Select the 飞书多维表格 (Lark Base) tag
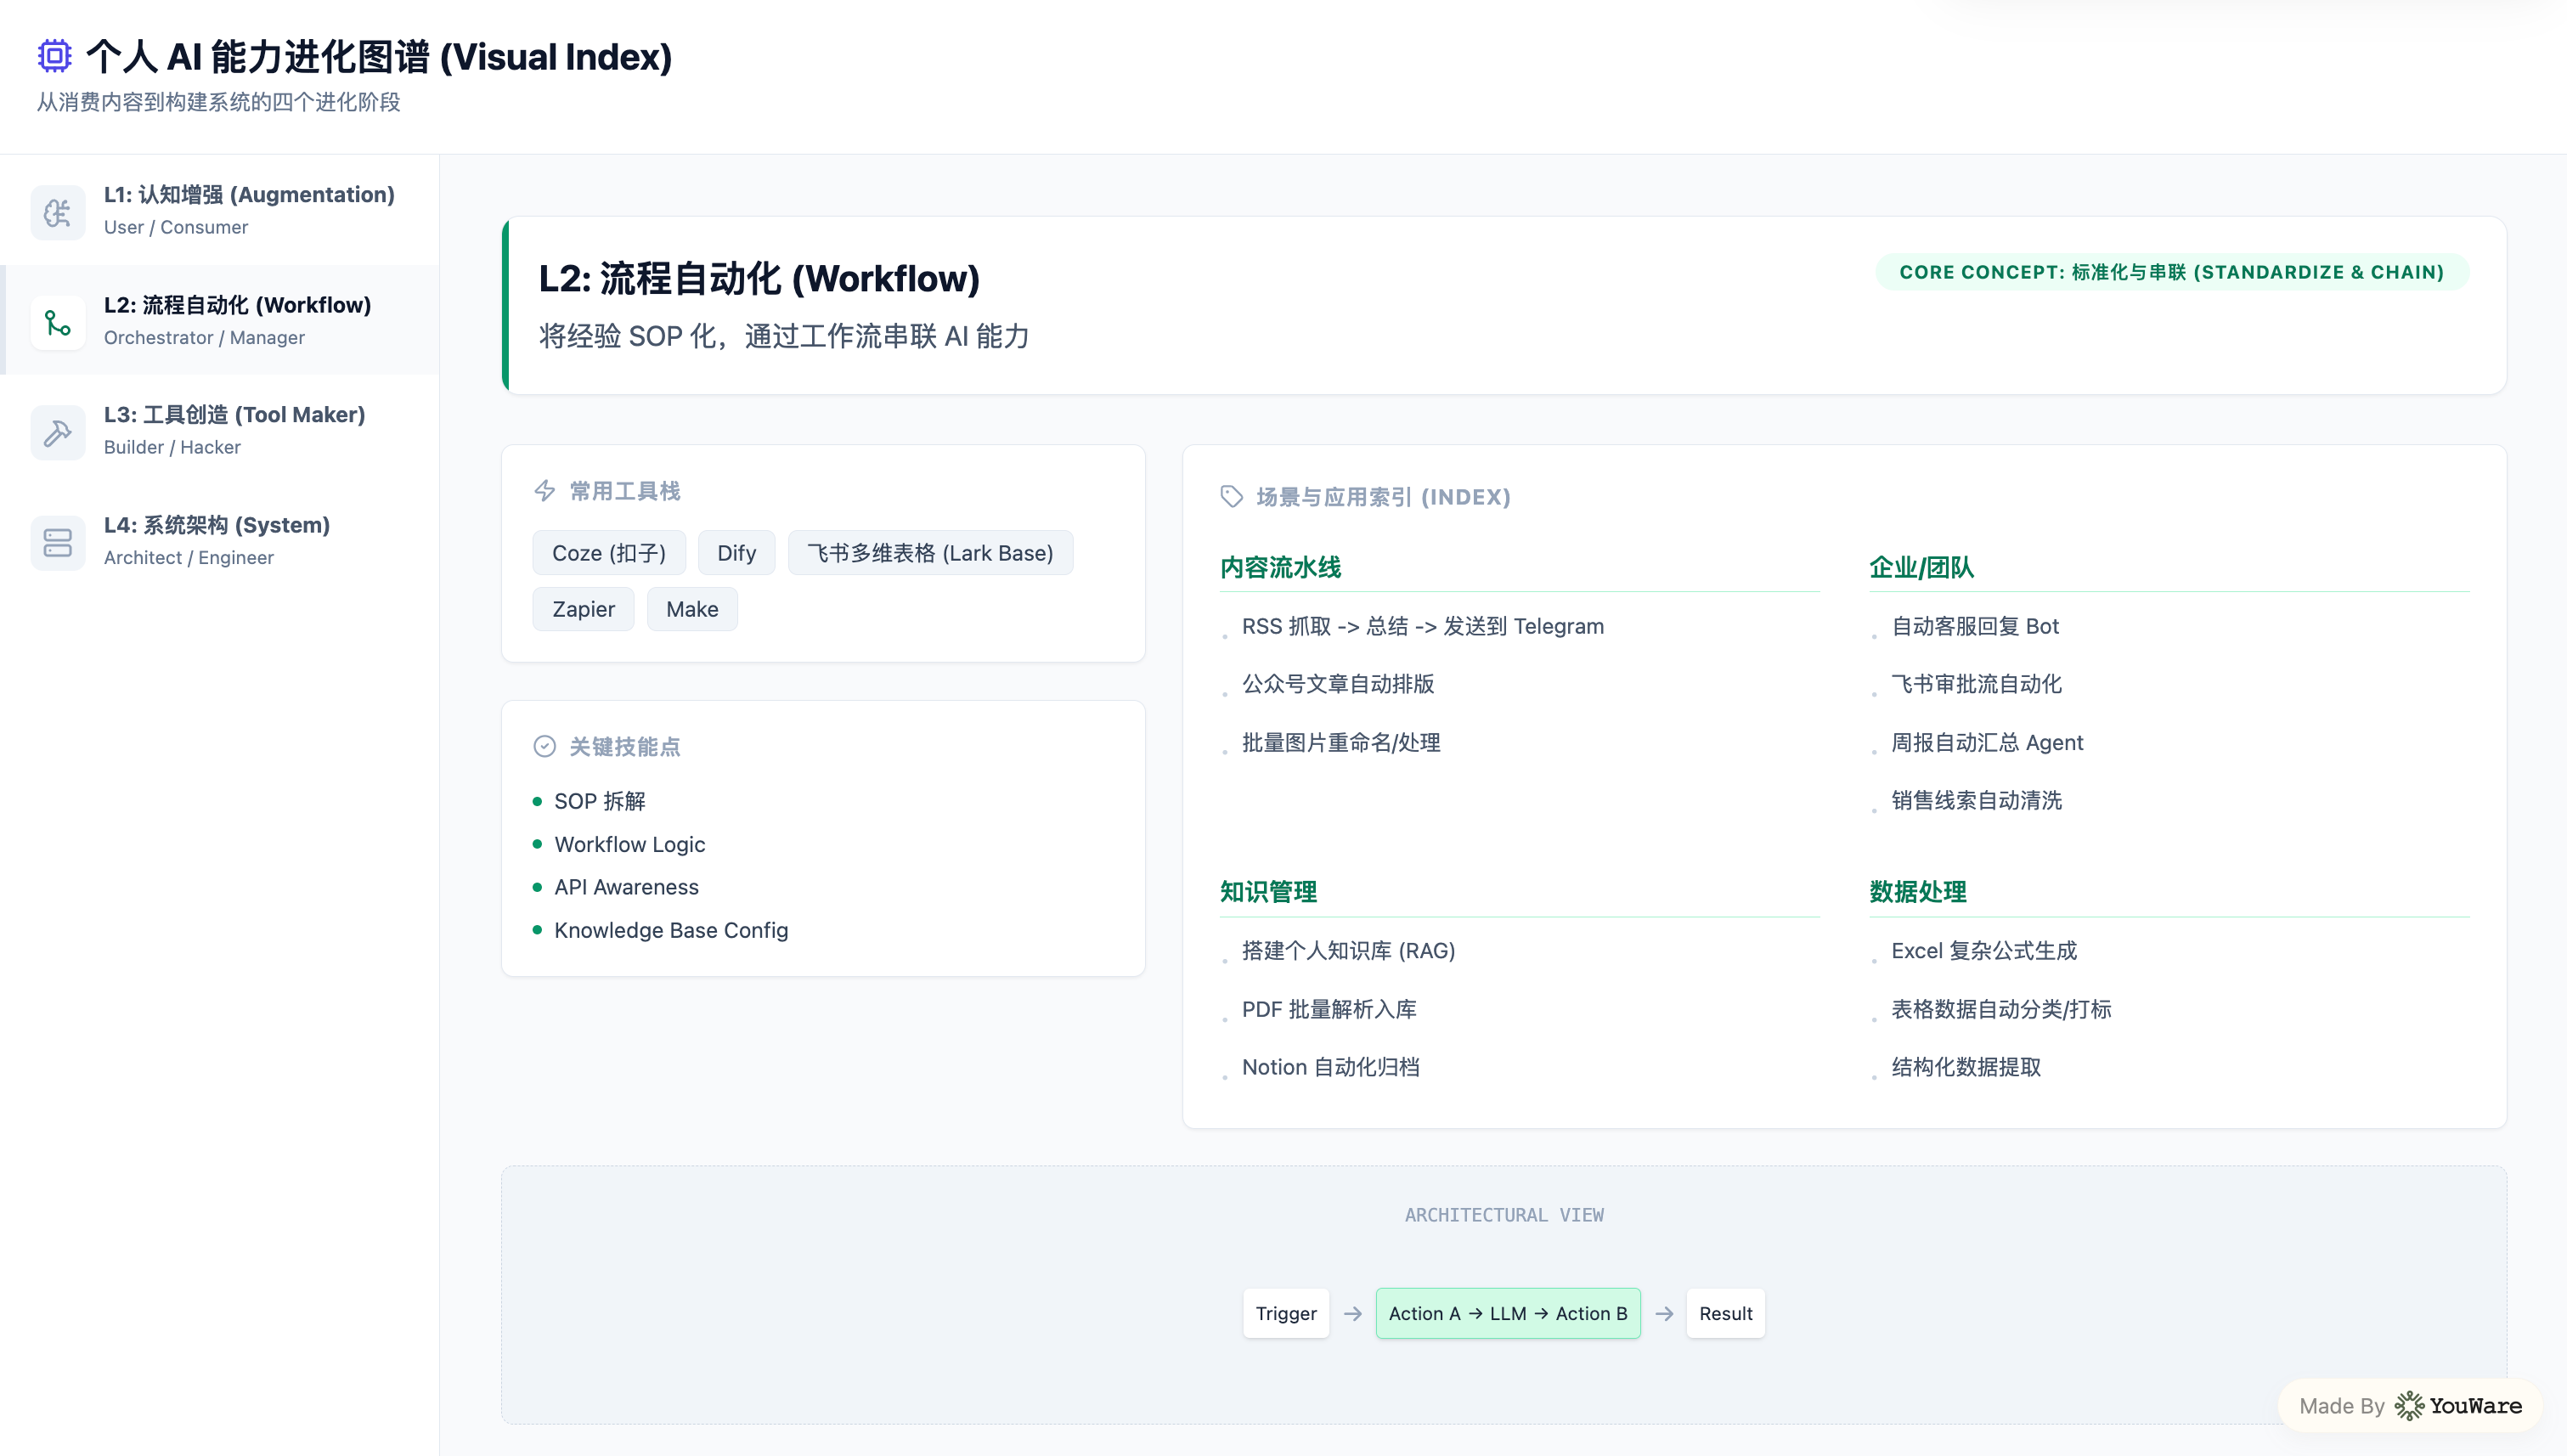Screen dimensions: 2567x1456 pyautogui.click(x=930, y=553)
